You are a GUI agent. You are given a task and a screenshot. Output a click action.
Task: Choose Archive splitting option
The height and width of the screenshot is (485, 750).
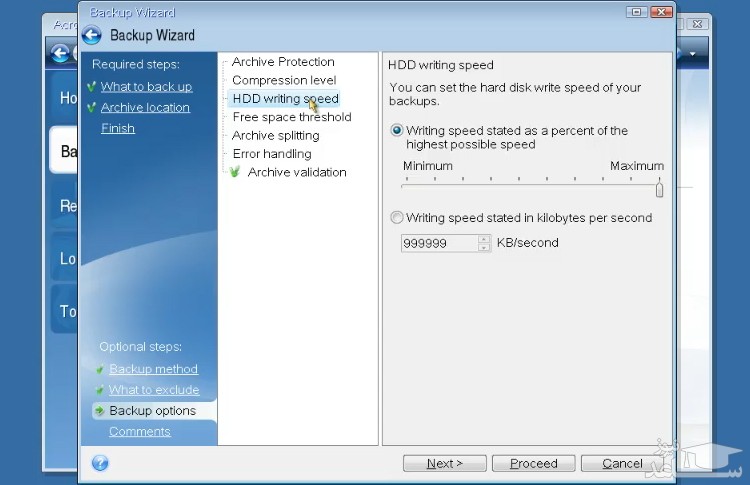tap(275, 135)
